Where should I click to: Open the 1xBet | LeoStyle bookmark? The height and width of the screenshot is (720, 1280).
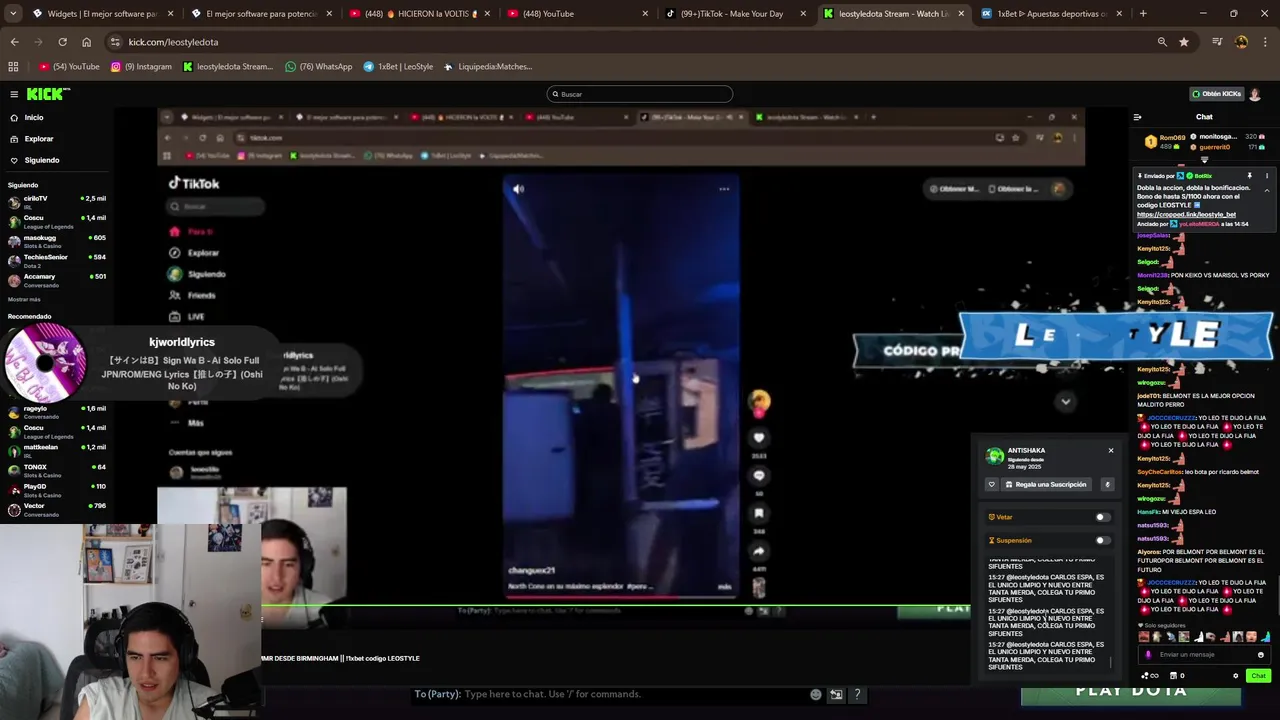(x=398, y=67)
